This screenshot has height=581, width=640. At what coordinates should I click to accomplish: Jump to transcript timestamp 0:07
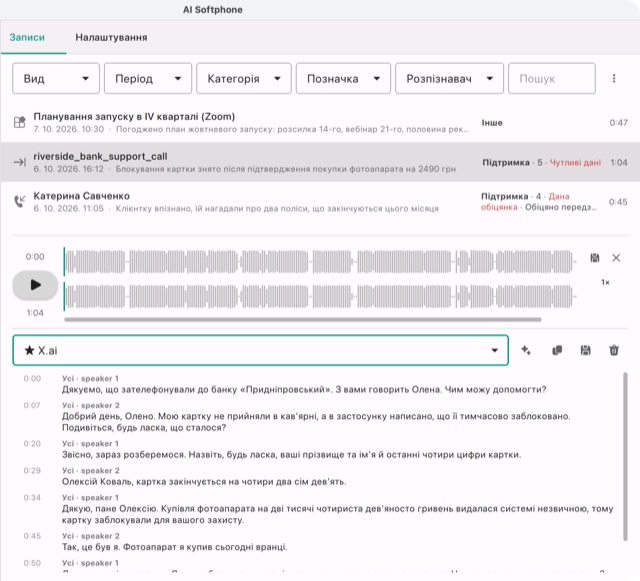tap(32, 405)
